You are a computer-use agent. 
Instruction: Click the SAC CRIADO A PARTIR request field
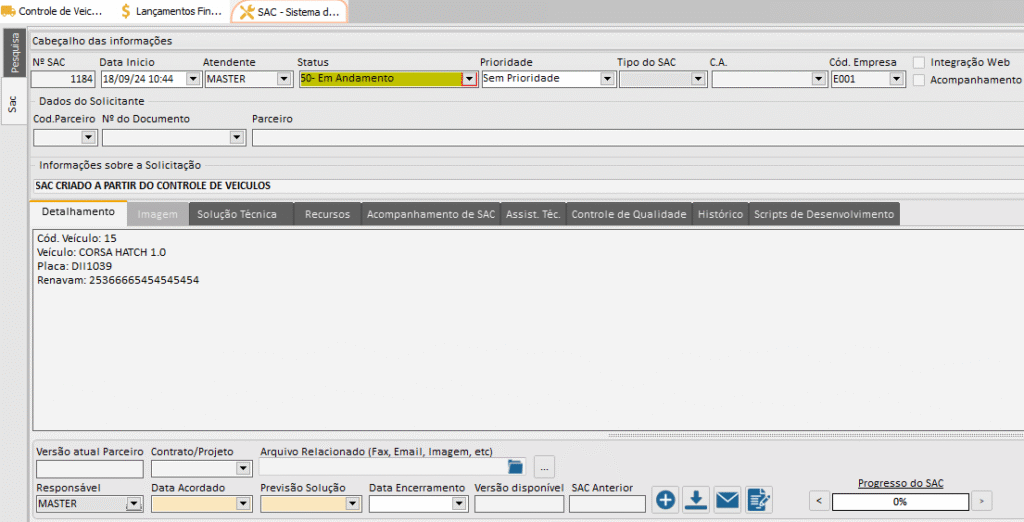coord(528,186)
